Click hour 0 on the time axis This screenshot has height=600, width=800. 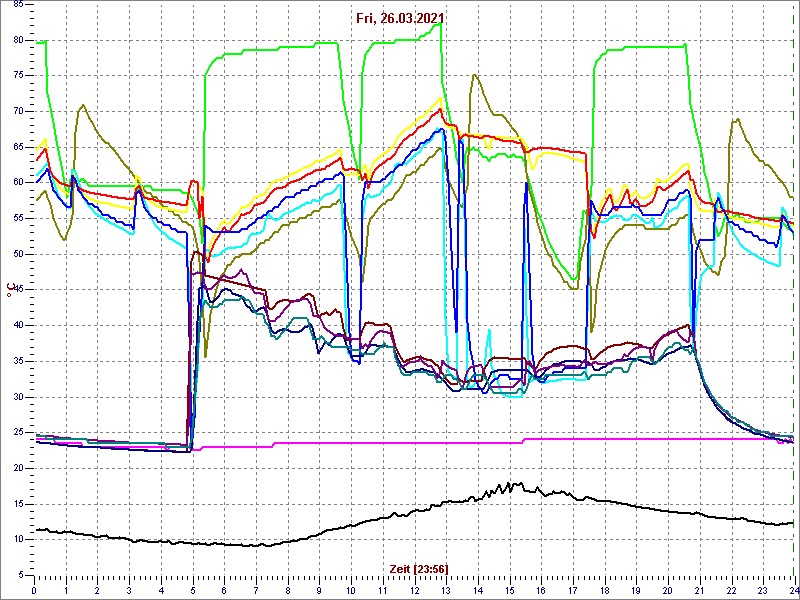click(34, 591)
